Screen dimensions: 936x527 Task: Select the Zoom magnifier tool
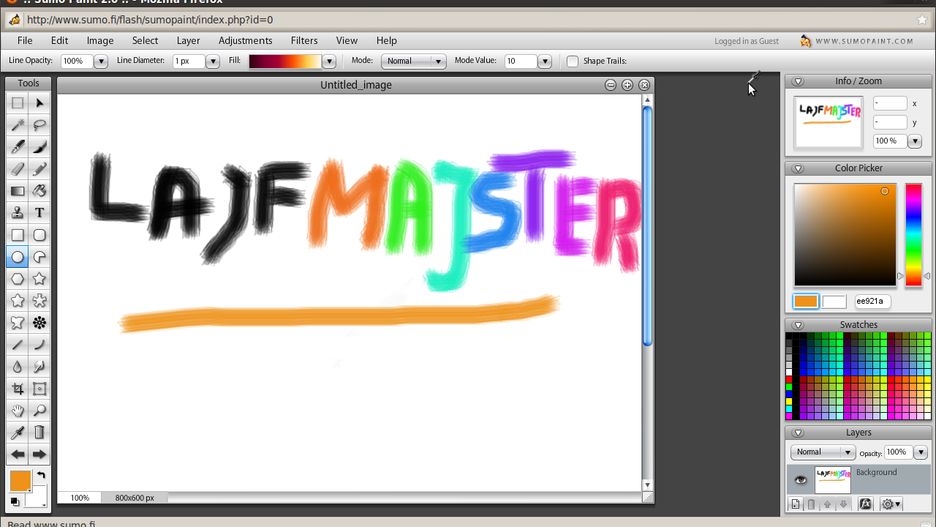coord(39,411)
